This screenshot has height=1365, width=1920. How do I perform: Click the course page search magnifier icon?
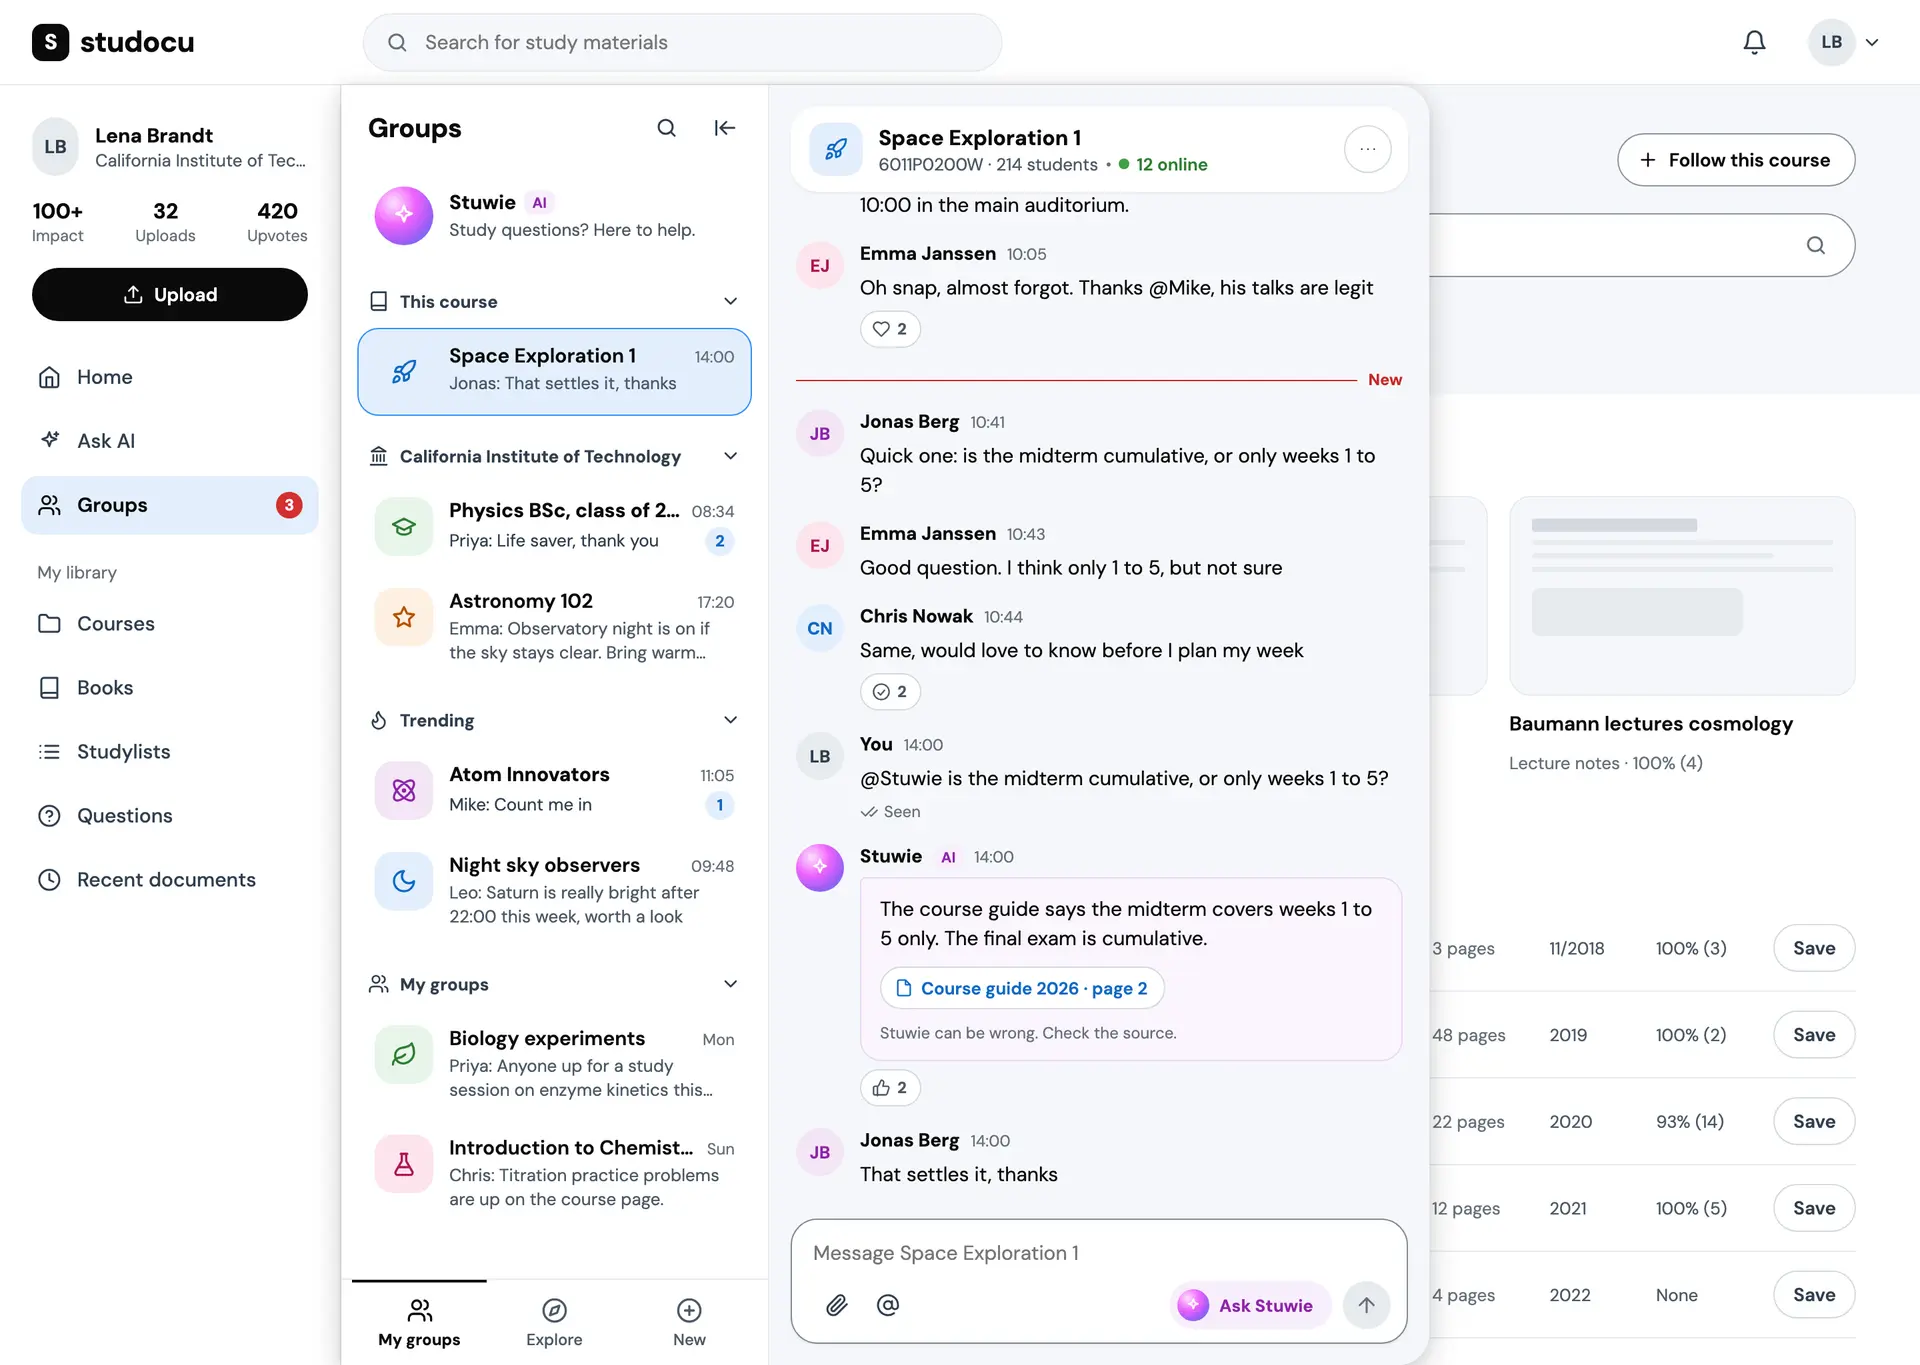[x=1816, y=245]
